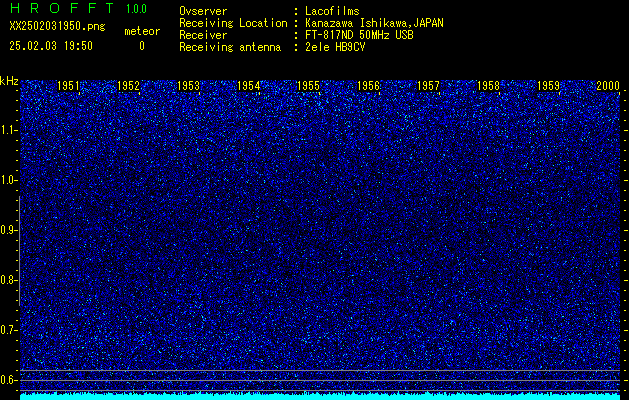Select the filename XX2502031950.png

(x=57, y=27)
